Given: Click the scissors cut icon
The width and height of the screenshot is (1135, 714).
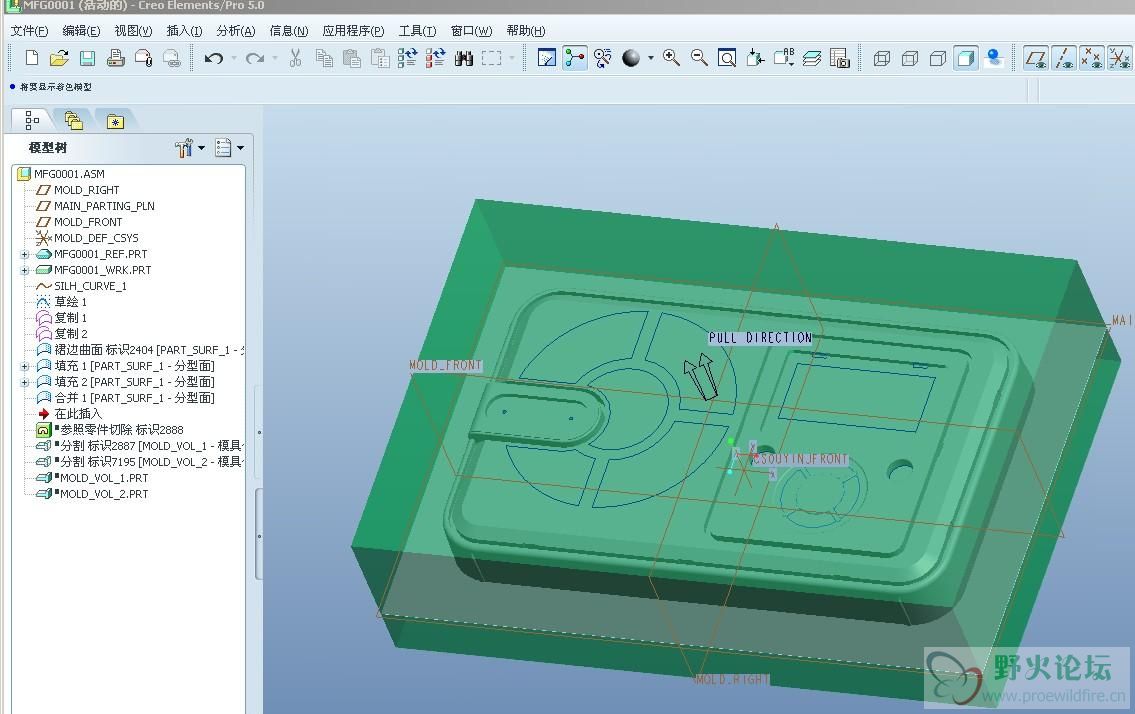Looking at the screenshot, I should coord(295,58).
